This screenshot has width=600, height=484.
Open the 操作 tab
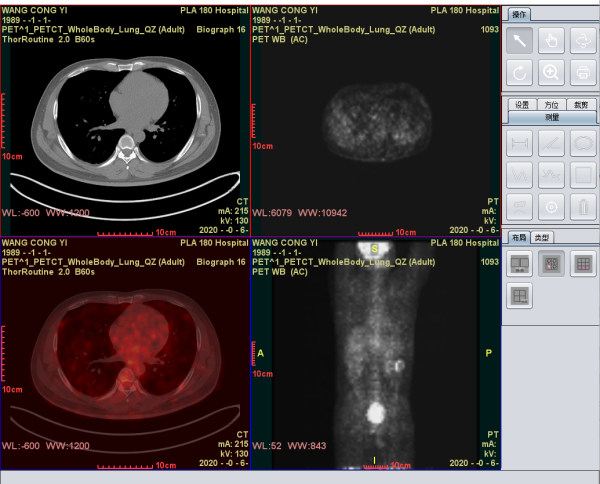point(520,15)
